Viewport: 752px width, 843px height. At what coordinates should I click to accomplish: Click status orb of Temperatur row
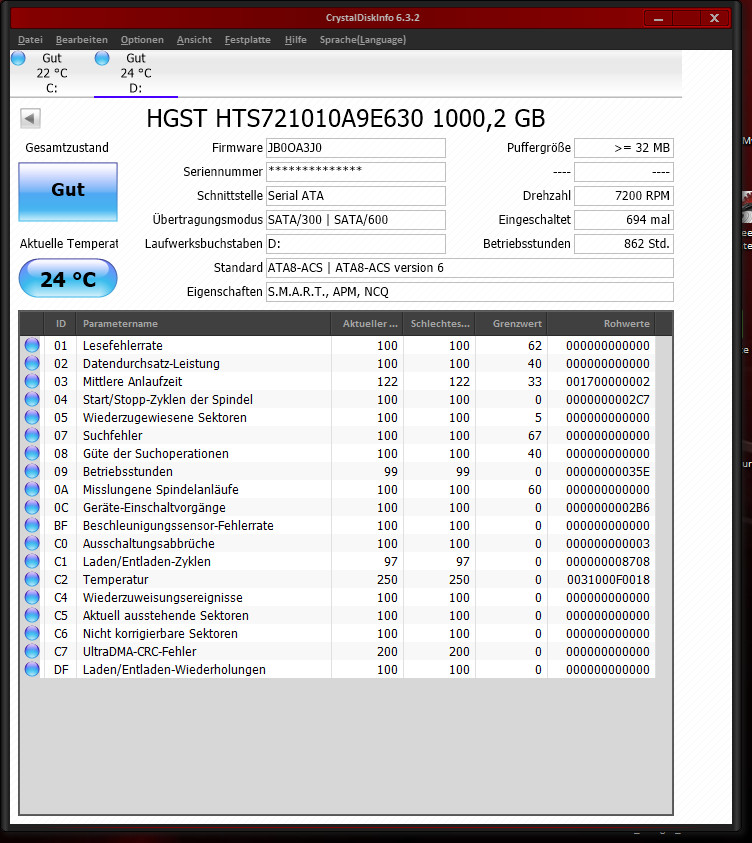tap(32, 580)
